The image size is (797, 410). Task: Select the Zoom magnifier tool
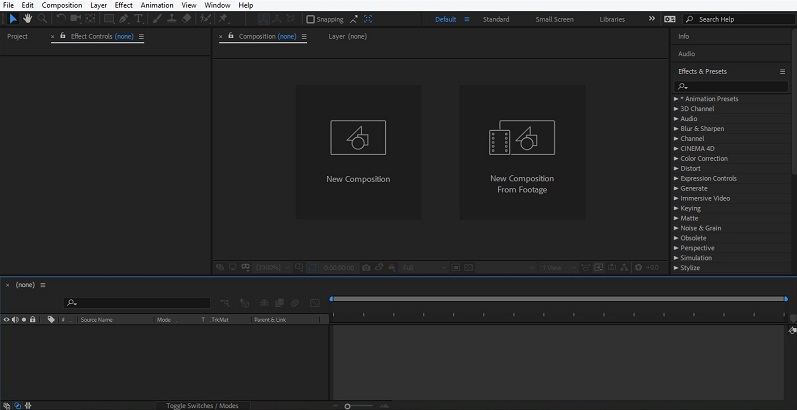pyautogui.click(x=42, y=19)
